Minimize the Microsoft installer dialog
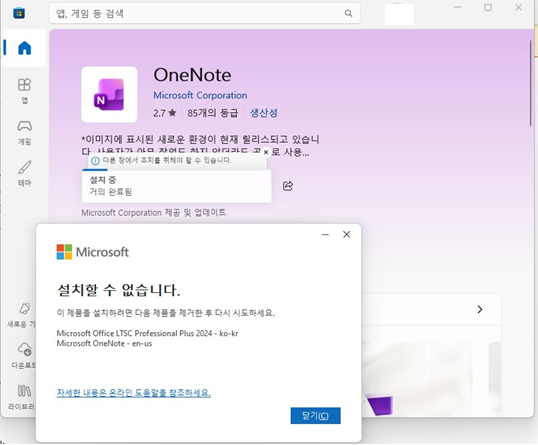This screenshot has height=445, width=538. point(325,235)
